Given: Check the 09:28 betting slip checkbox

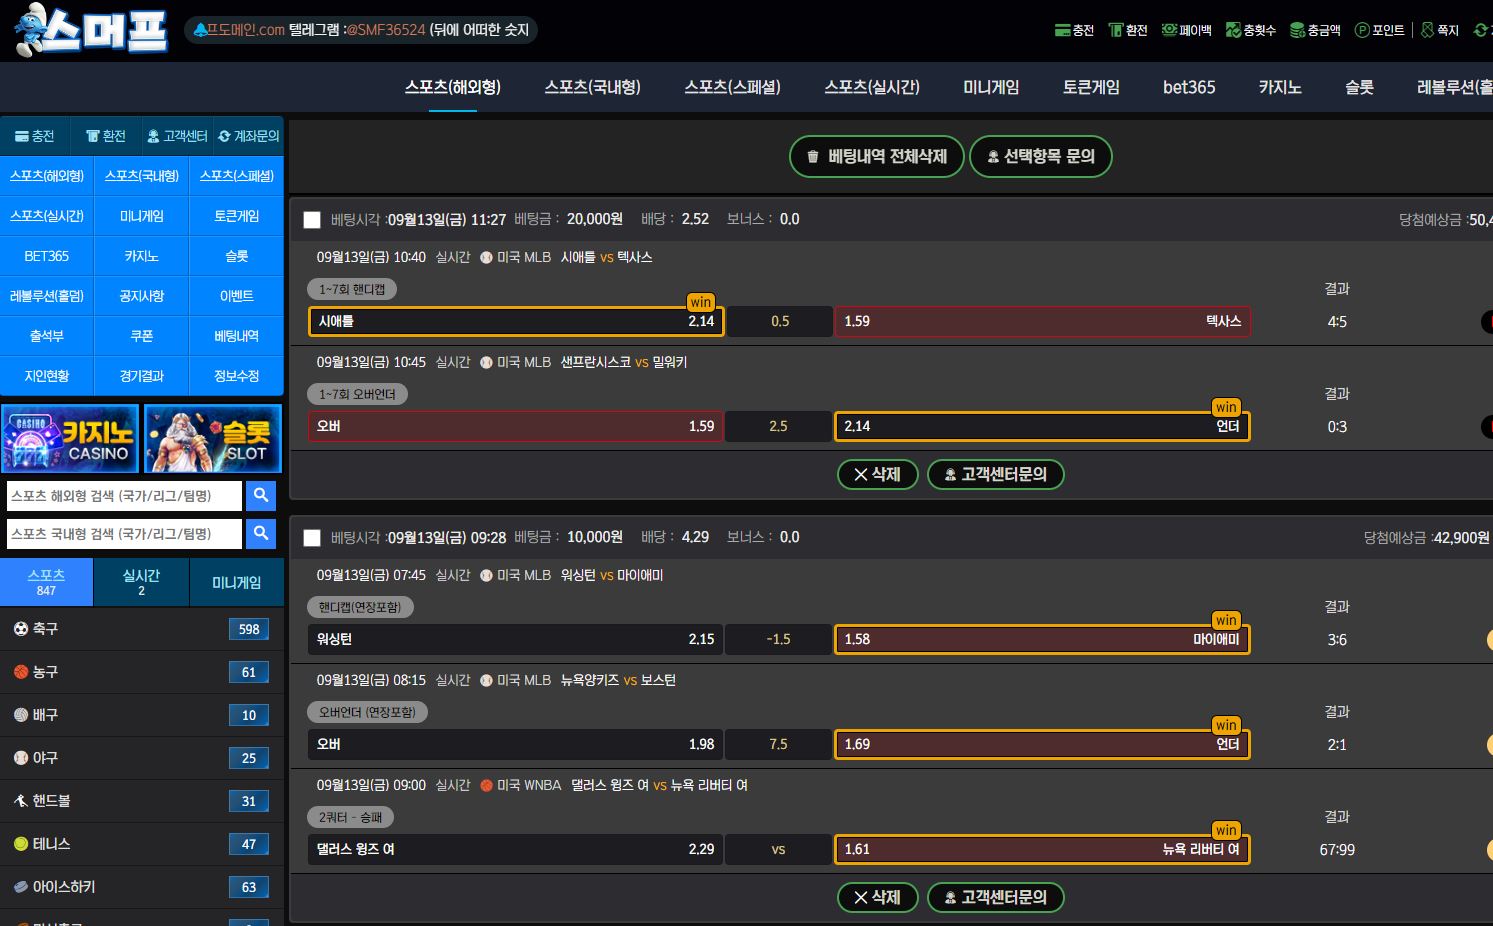Looking at the screenshot, I should pos(312,538).
